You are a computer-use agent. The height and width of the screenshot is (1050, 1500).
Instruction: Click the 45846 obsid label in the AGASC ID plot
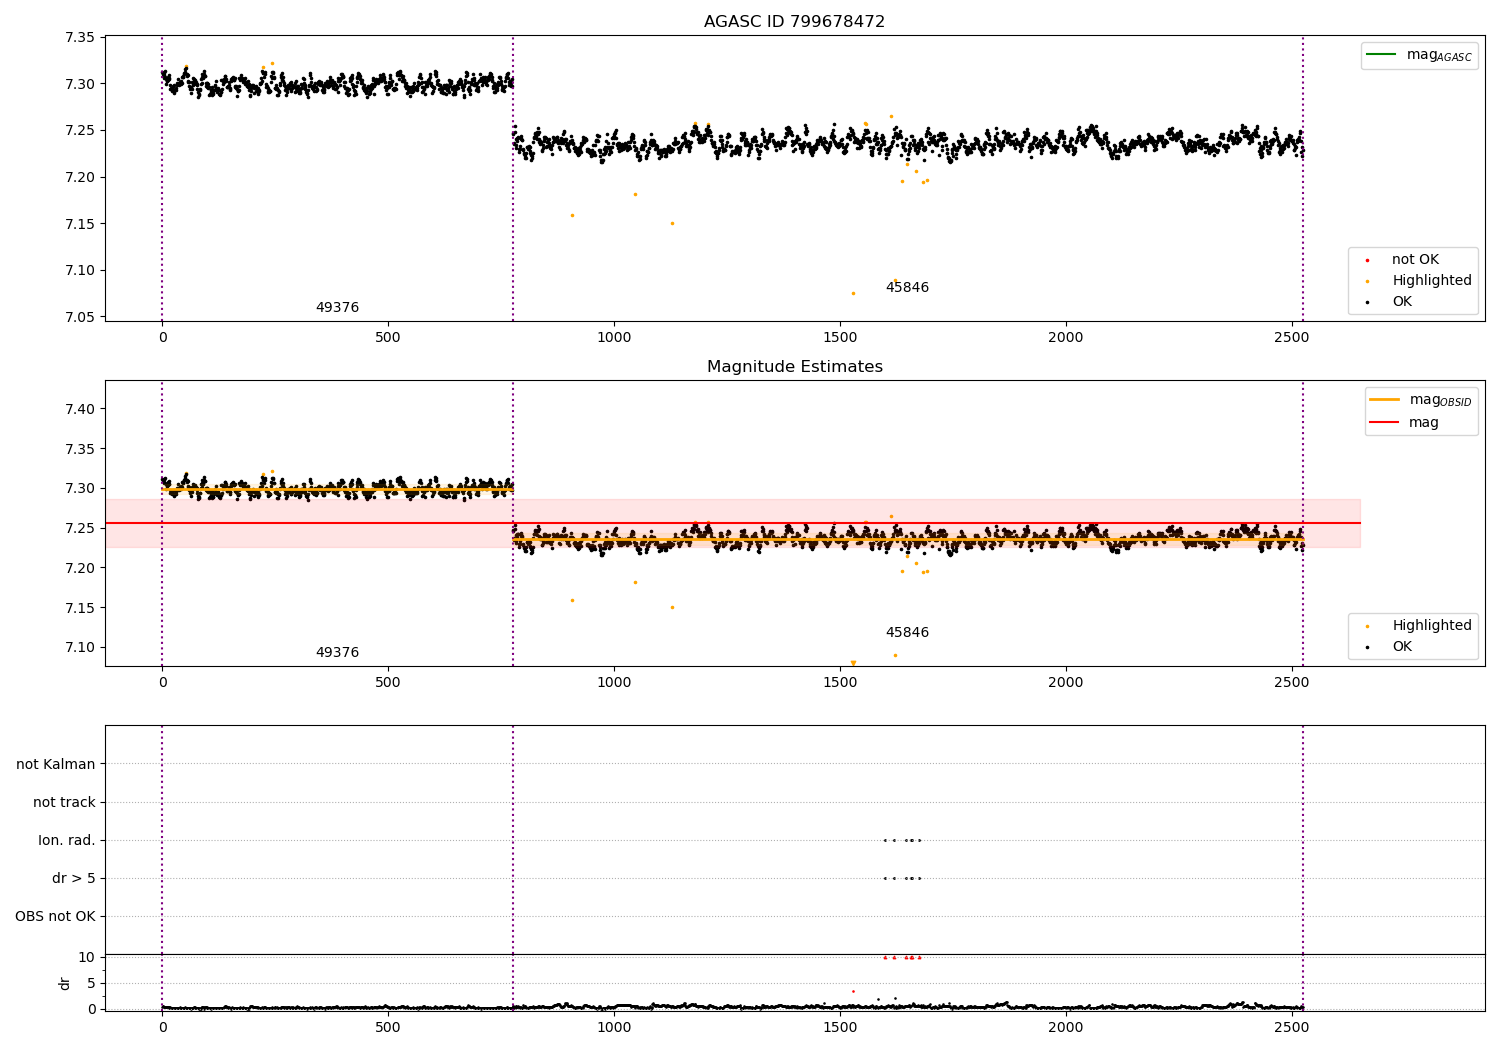907,288
